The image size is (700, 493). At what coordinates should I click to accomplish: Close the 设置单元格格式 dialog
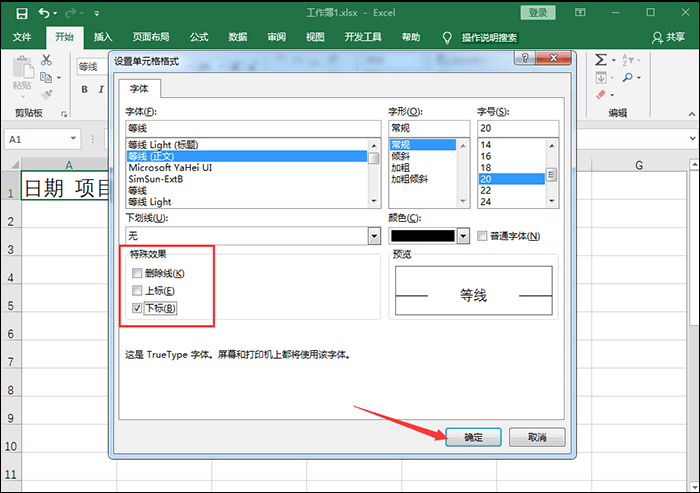(x=553, y=58)
